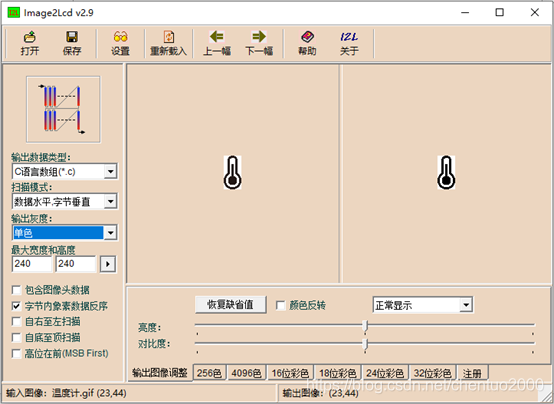Enable 包含图像头数据 checkbox

click(16, 290)
